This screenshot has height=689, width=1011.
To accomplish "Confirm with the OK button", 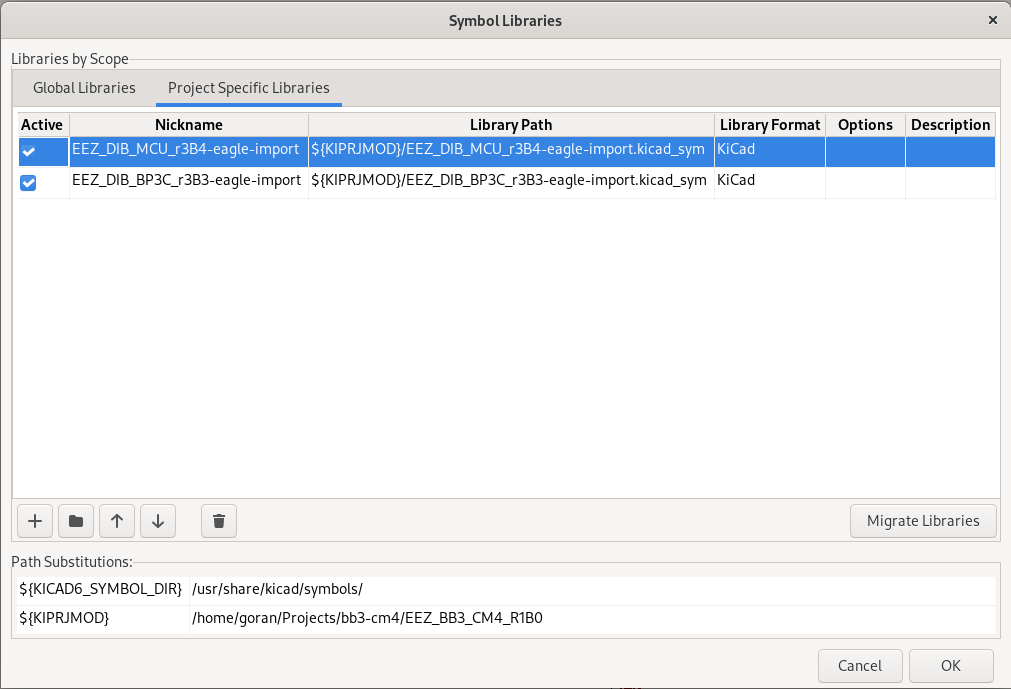I will click(x=950, y=665).
